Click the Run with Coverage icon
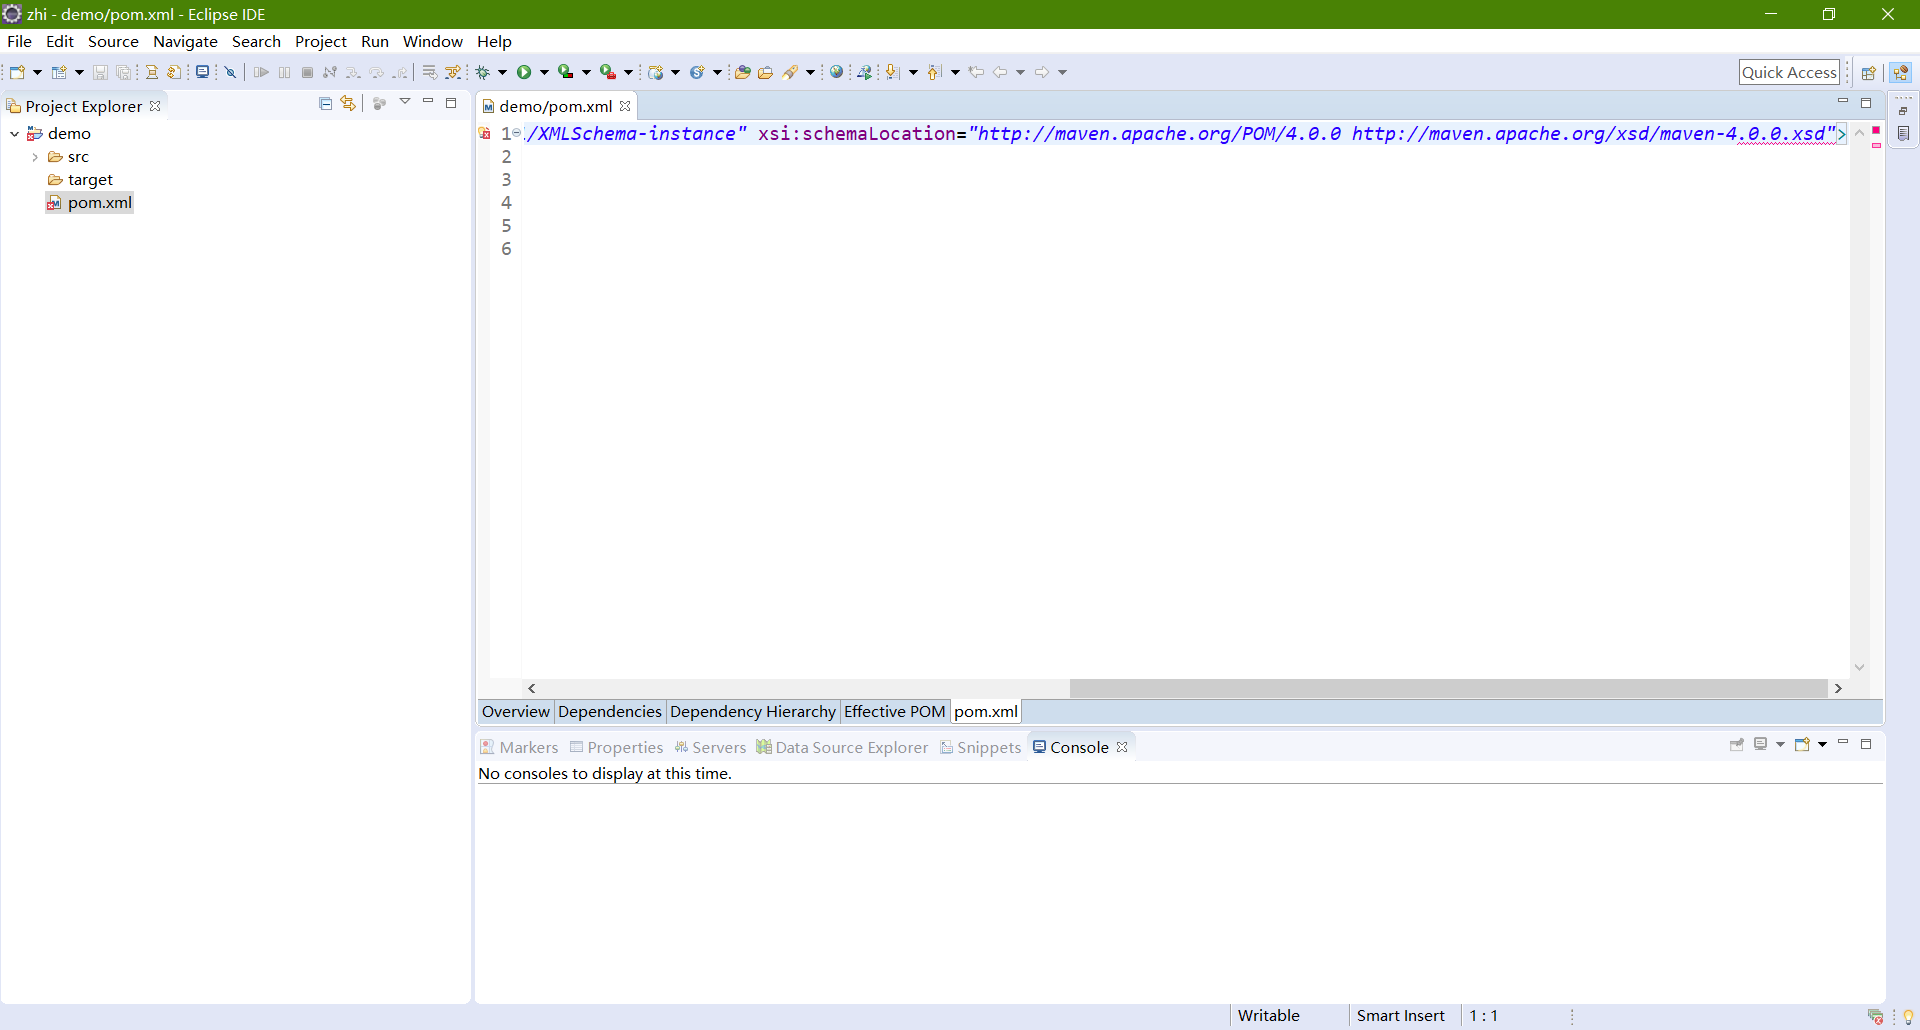 (565, 72)
